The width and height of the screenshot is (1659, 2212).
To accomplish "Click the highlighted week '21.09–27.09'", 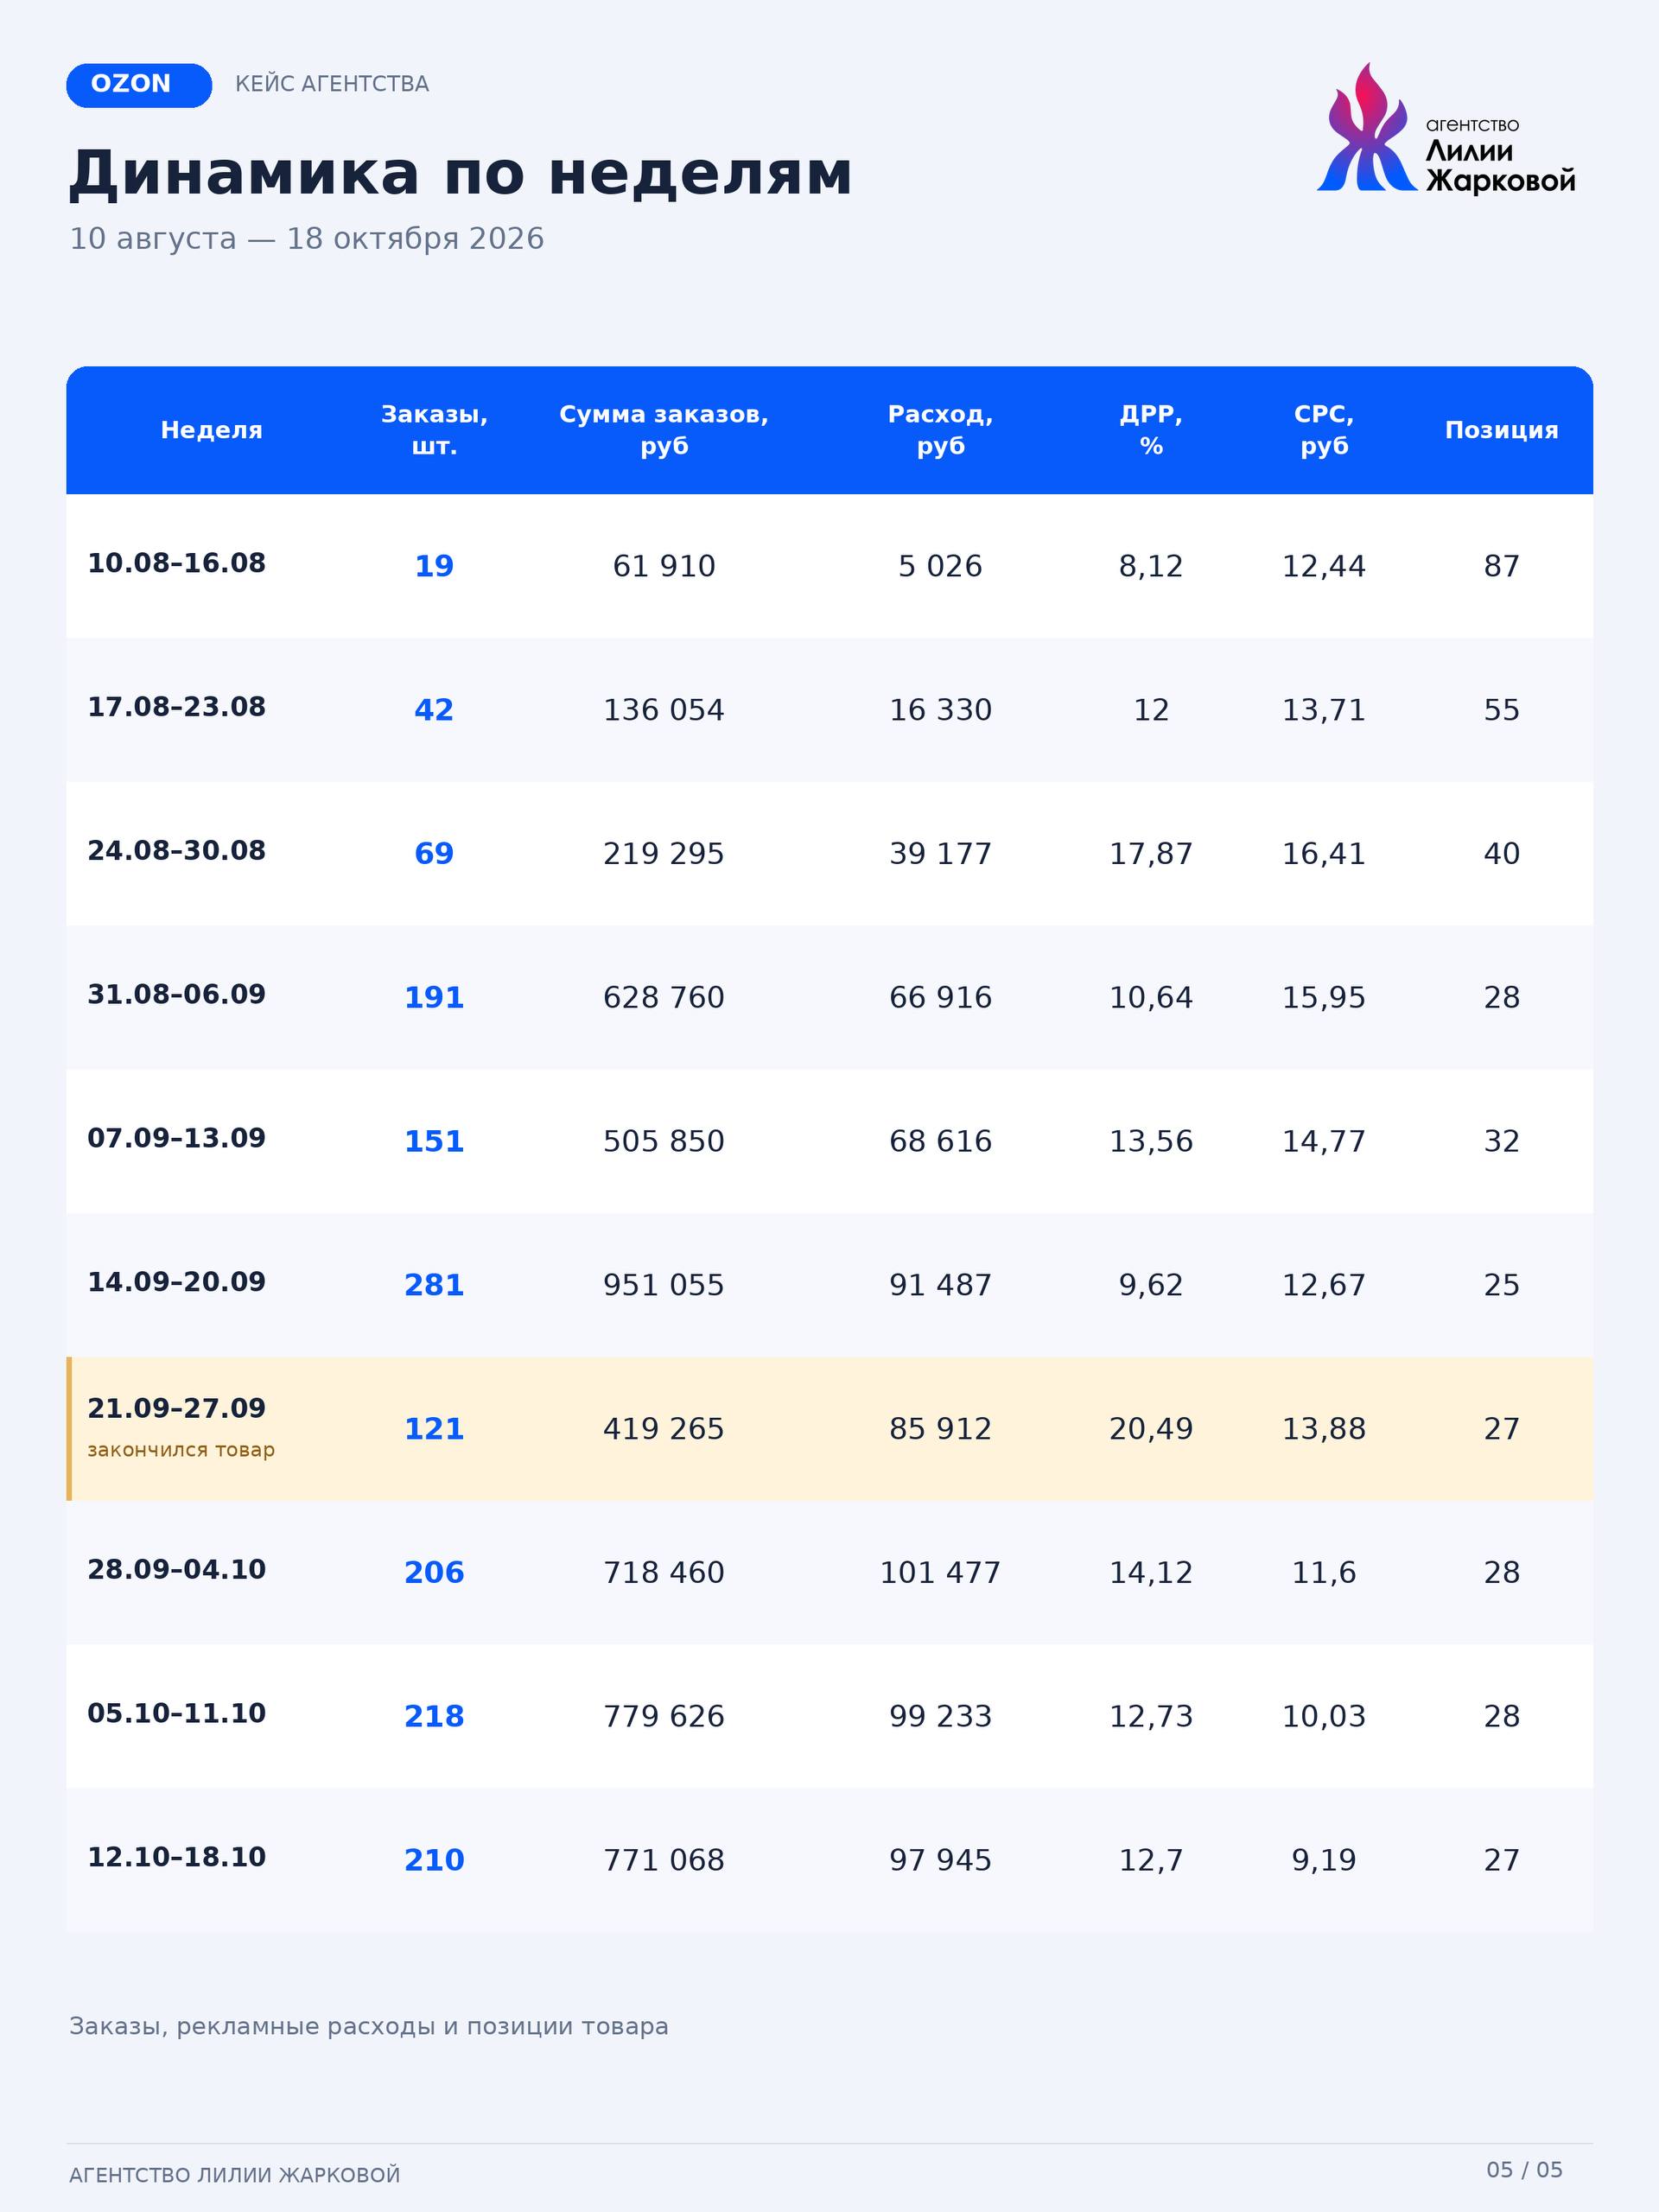I will coord(177,1409).
